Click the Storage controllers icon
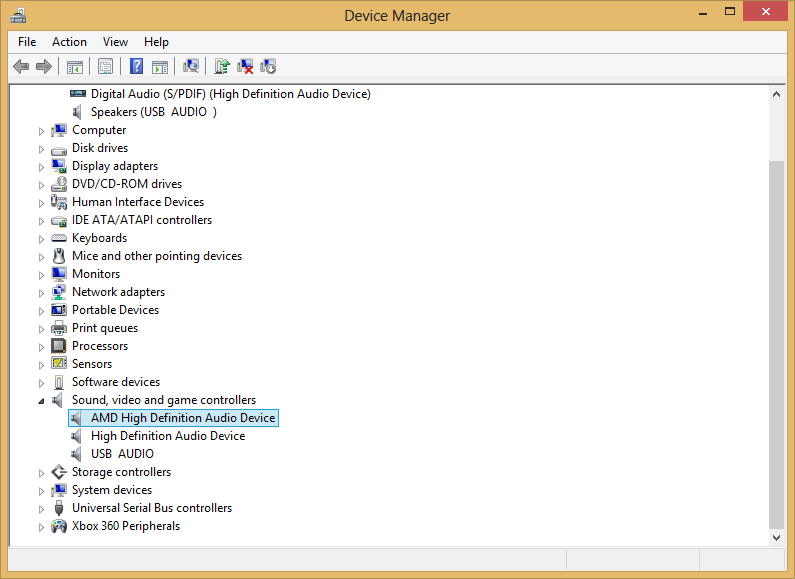The image size is (795, 579). (59, 472)
